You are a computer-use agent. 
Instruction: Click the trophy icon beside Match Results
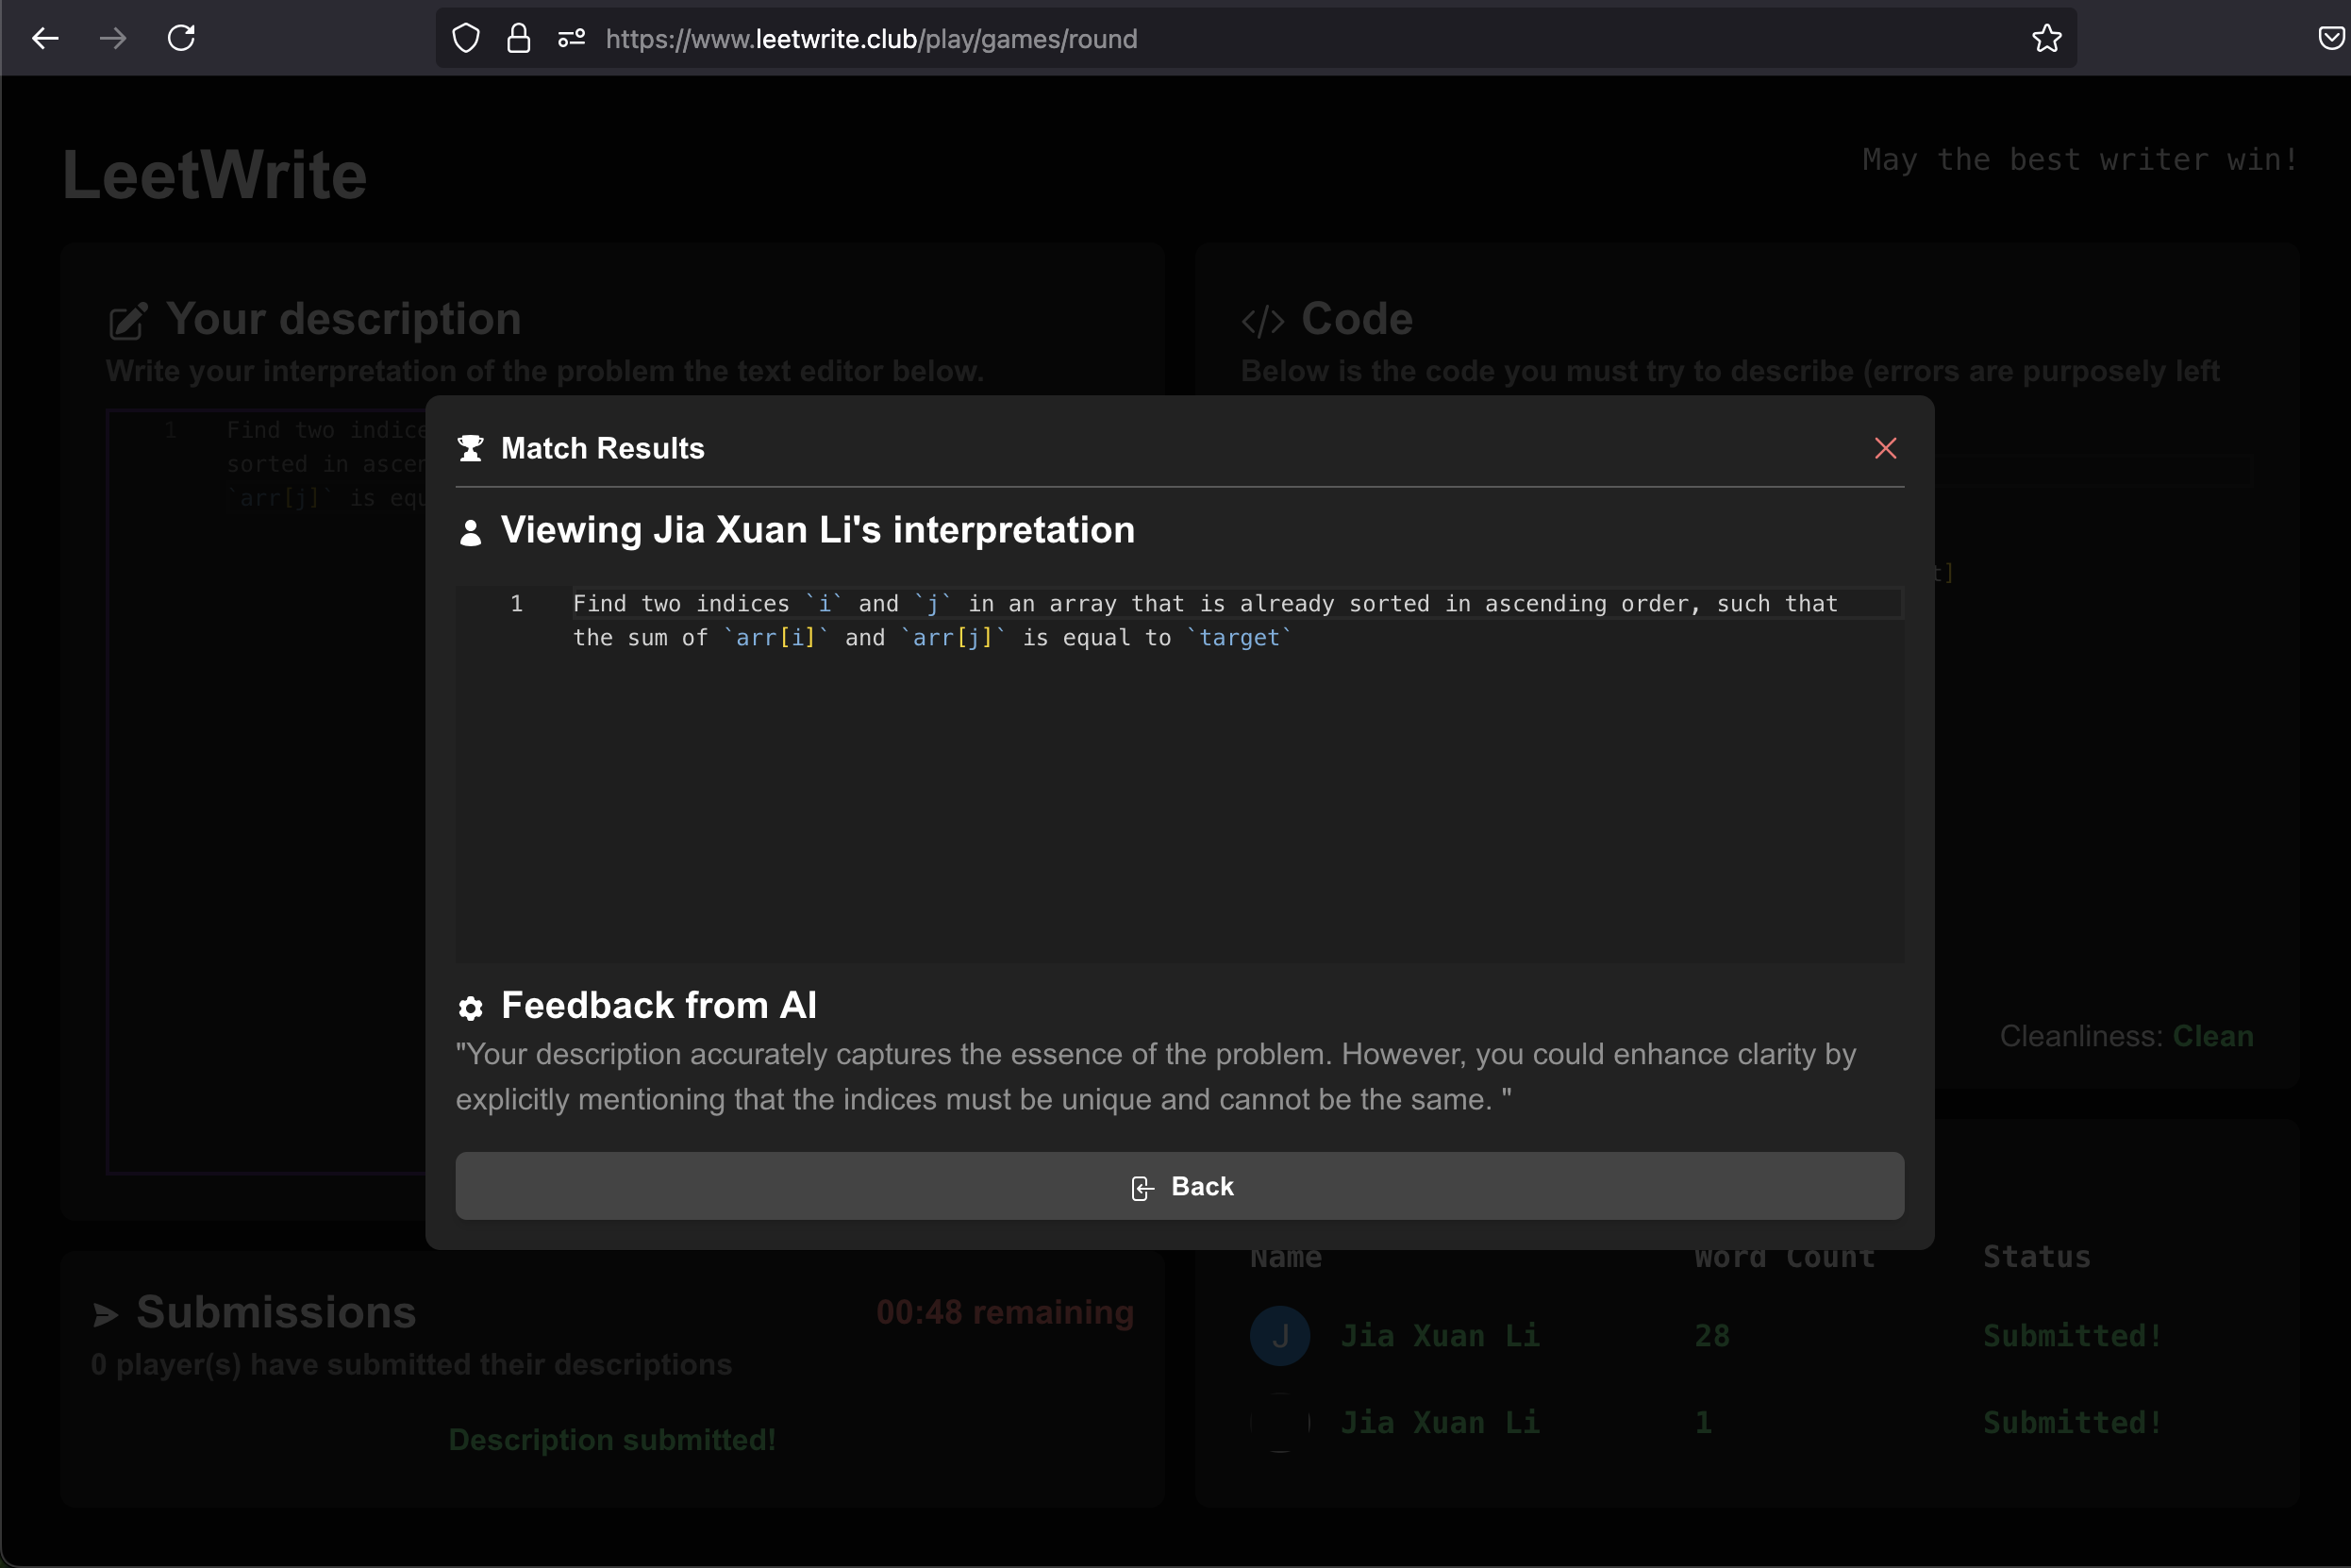470,448
